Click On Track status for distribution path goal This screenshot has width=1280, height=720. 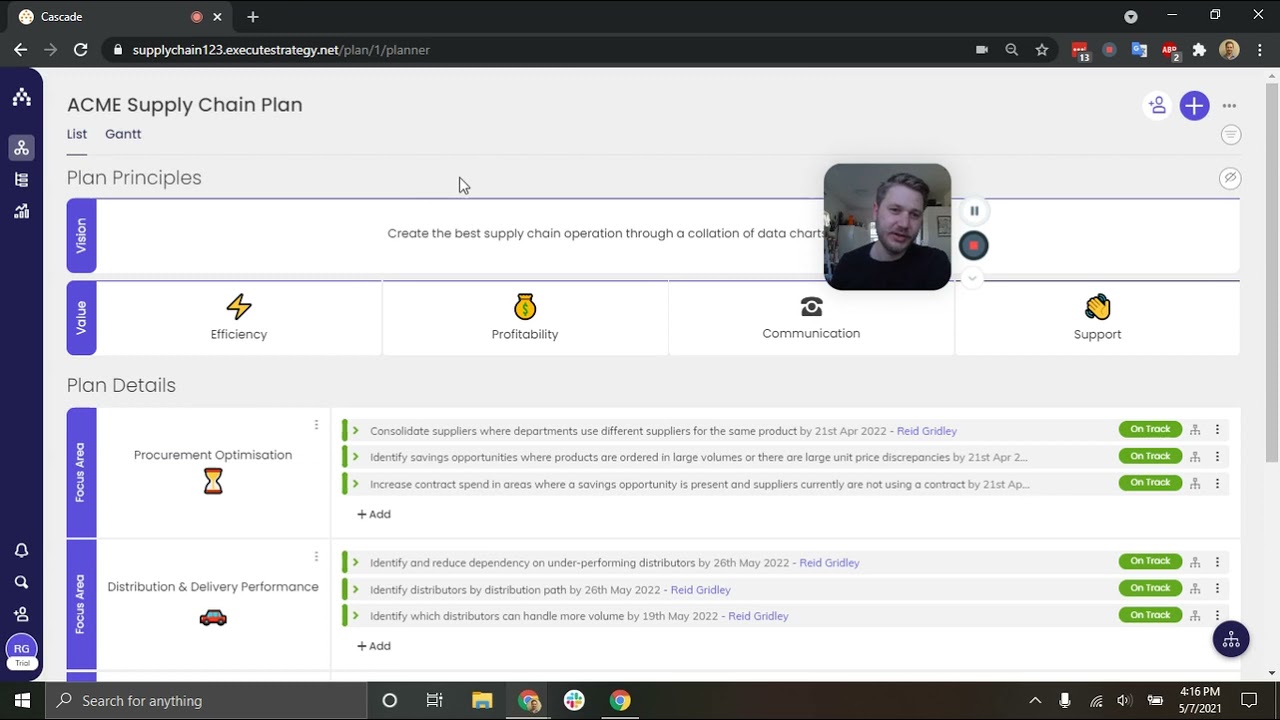click(x=1150, y=588)
